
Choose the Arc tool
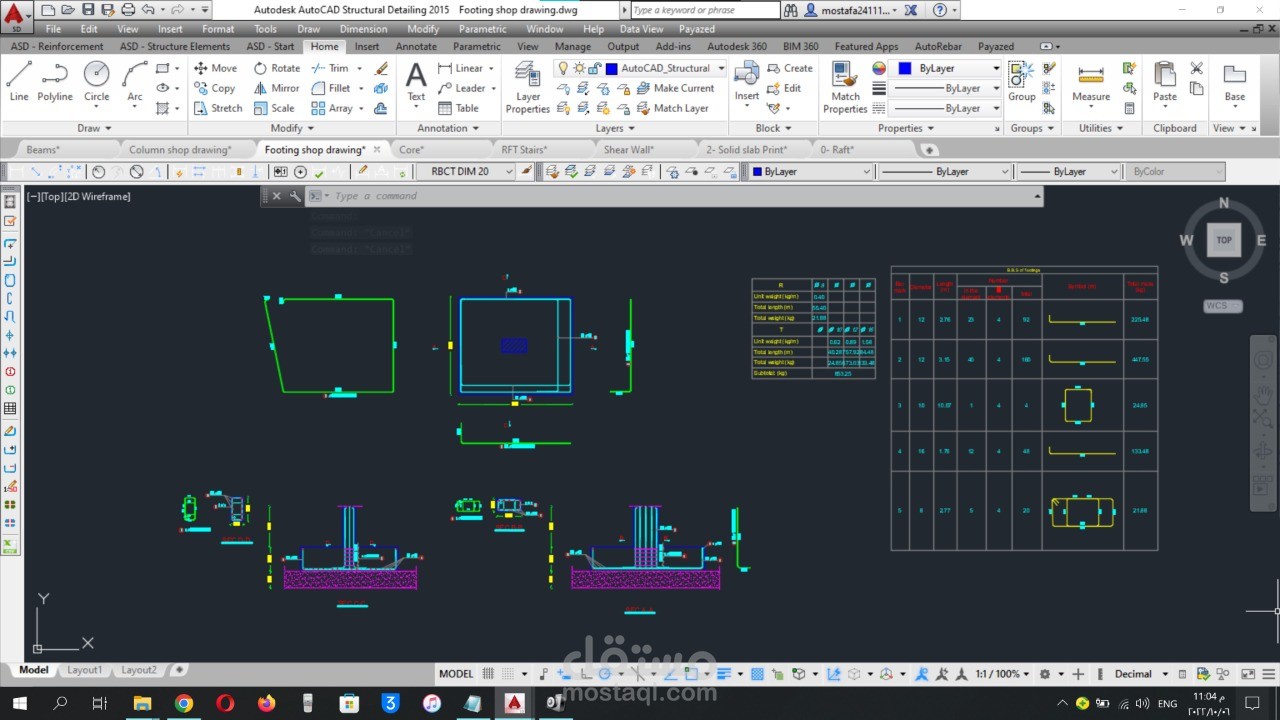pyautogui.click(x=135, y=82)
